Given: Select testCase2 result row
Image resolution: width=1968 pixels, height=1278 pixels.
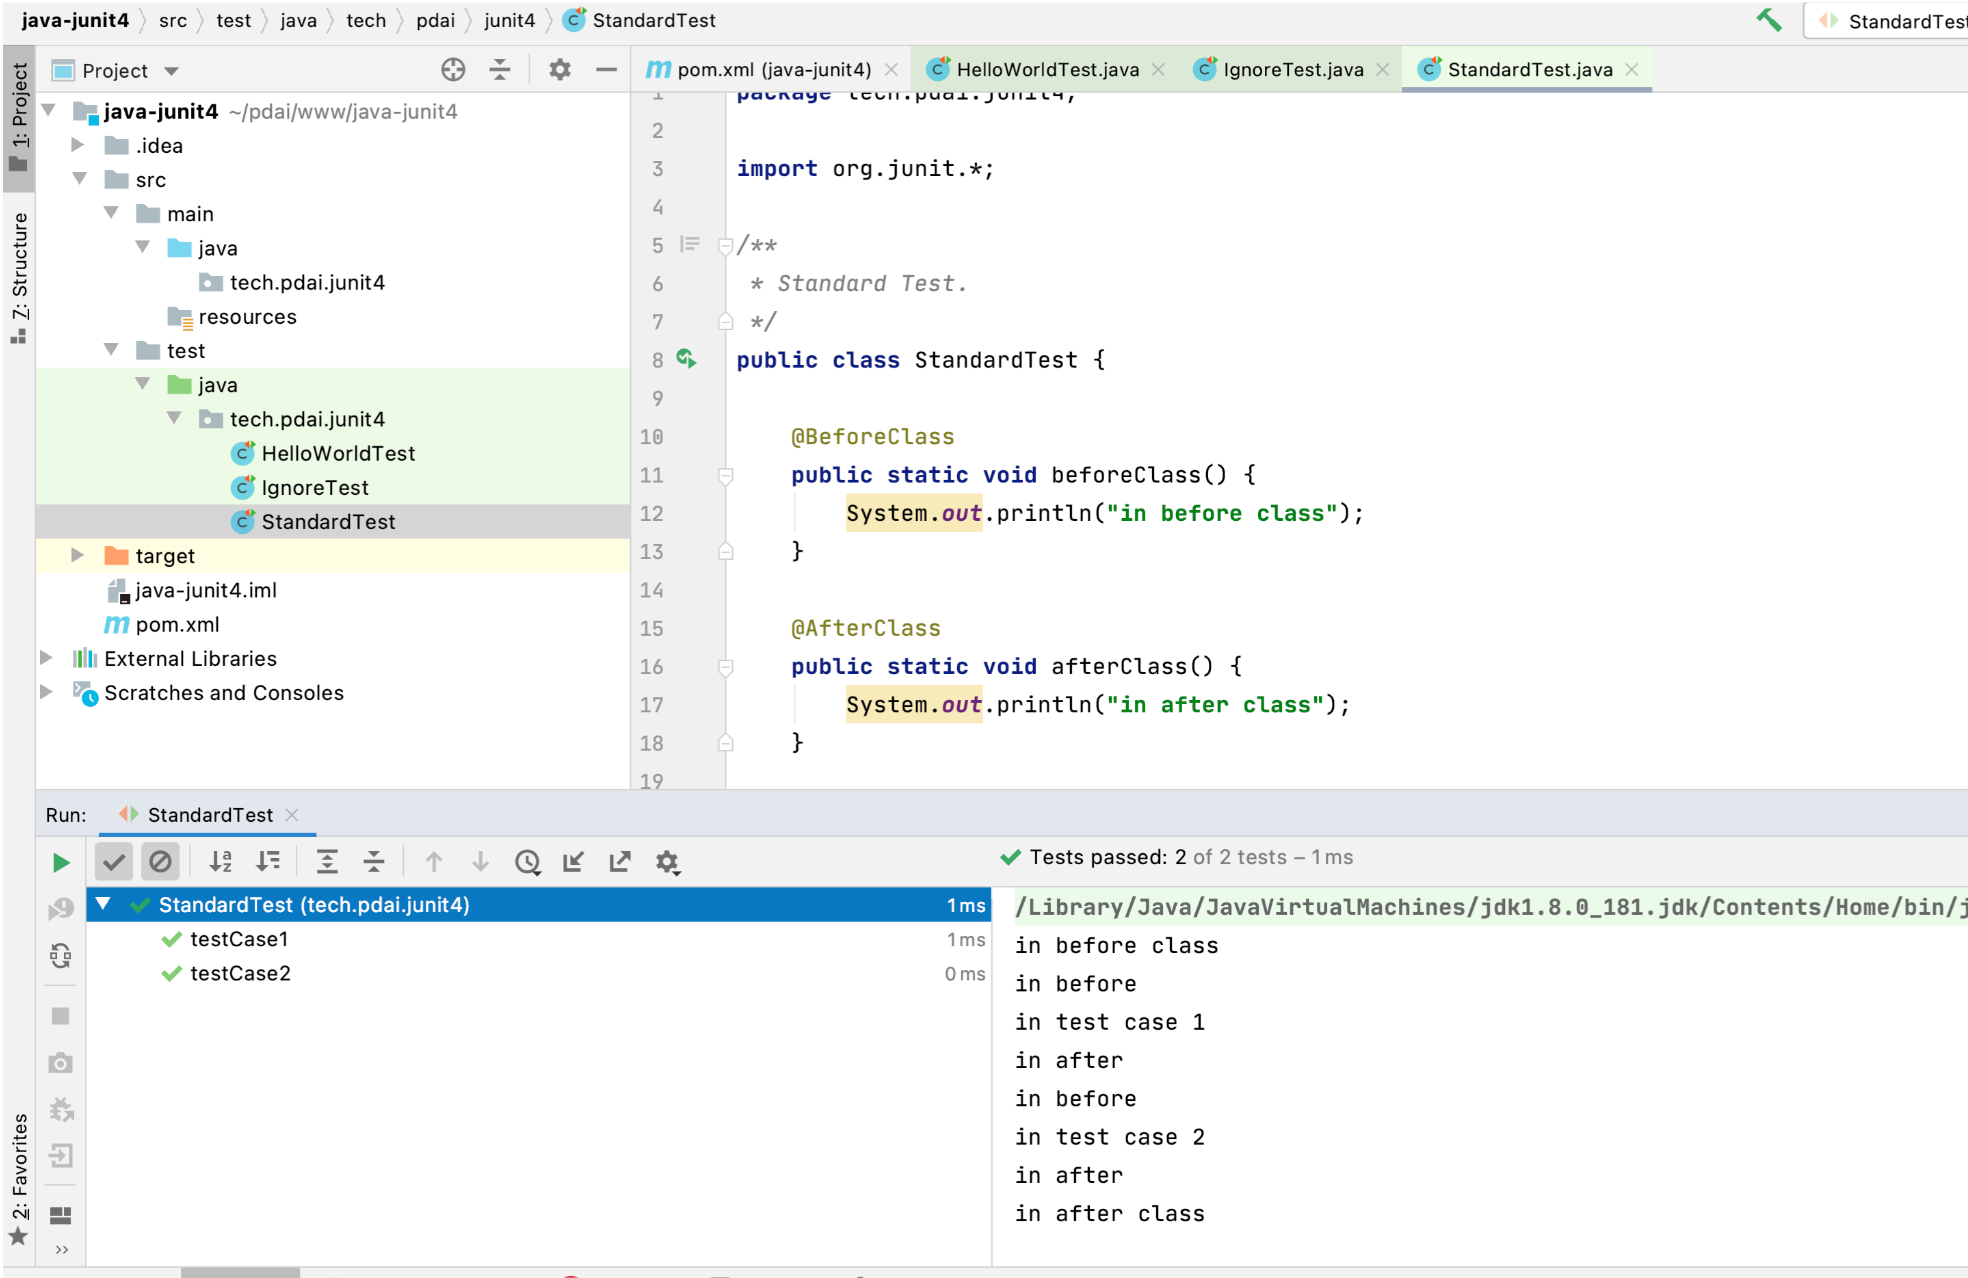Looking at the screenshot, I should coord(538,973).
